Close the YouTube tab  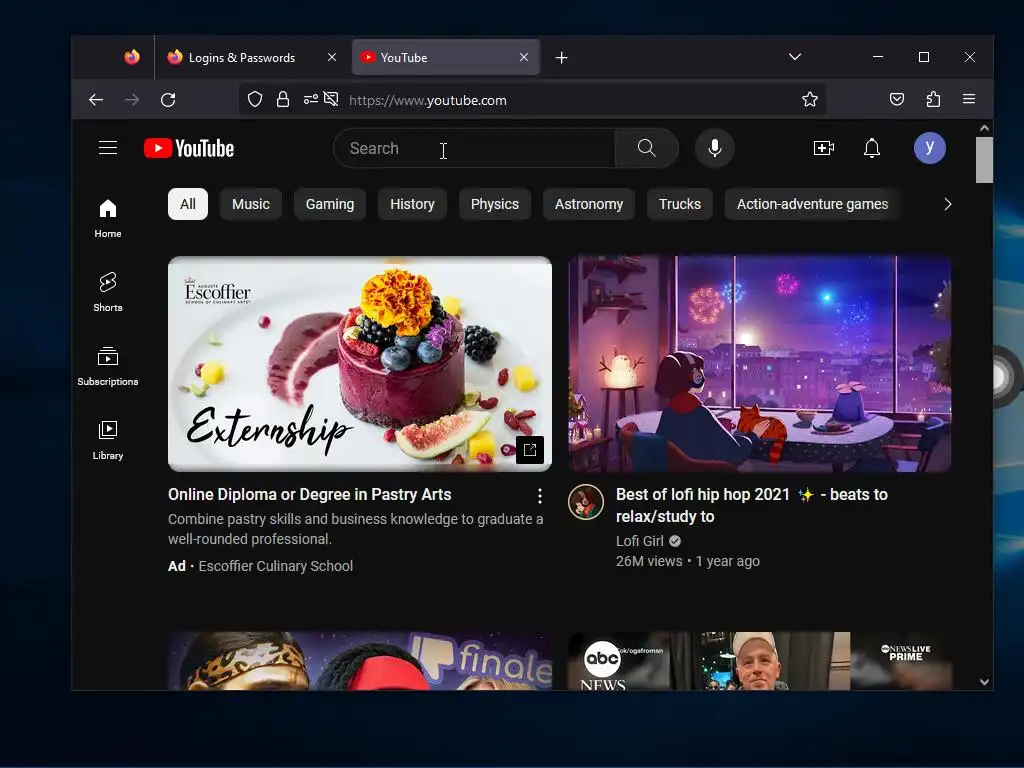pyautogui.click(x=524, y=57)
